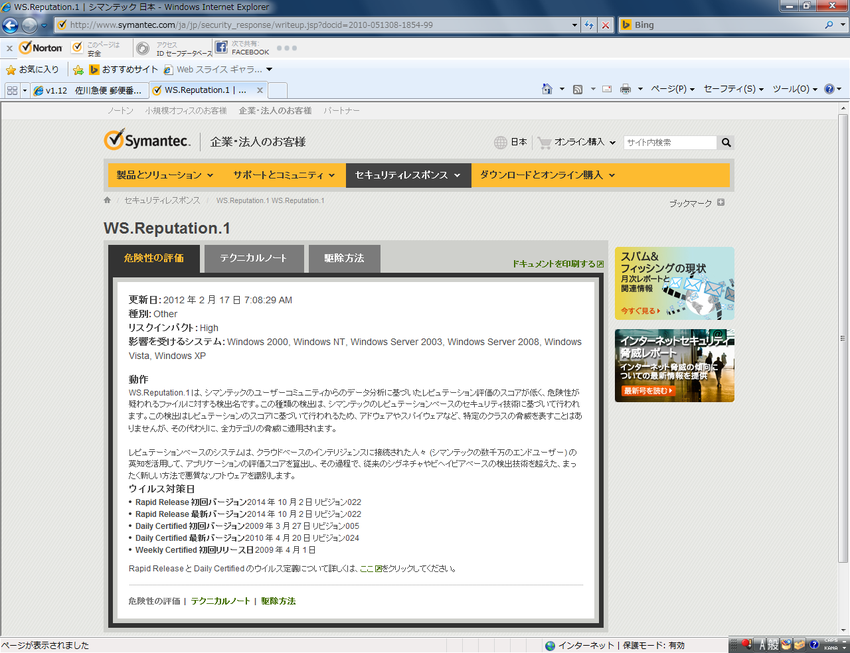This screenshot has height=653, width=850.
Task: Click the Help question mark icon
Action: pos(829,89)
